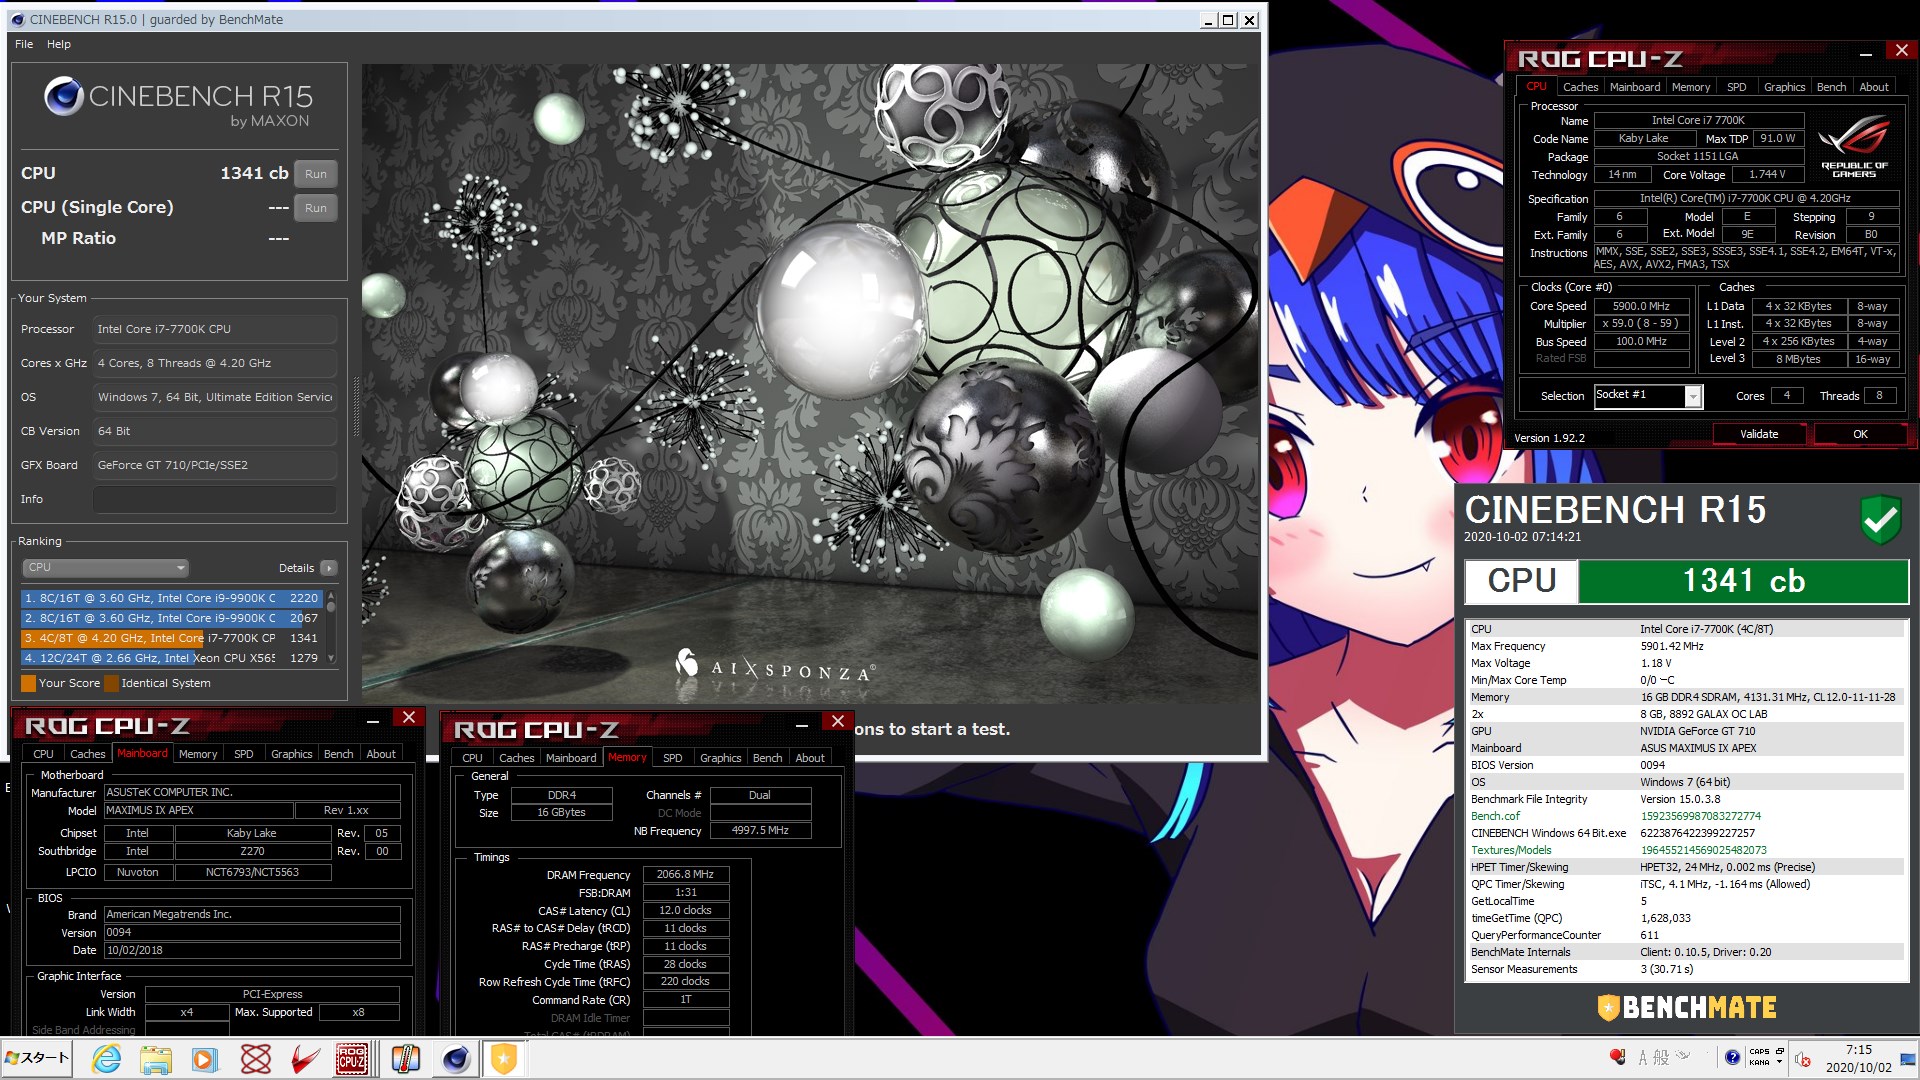This screenshot has height=1080, width=1920.
Task: Open the CPU ranking type dropdown
Action: [x=105, y=567]
